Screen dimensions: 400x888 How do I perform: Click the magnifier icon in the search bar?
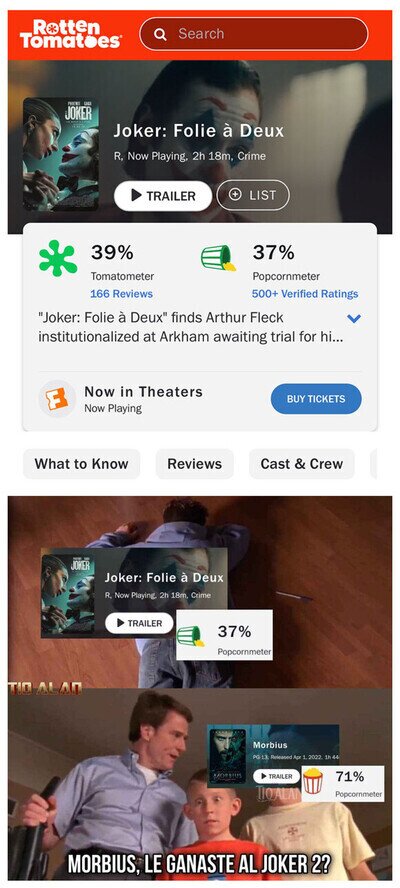160,35
